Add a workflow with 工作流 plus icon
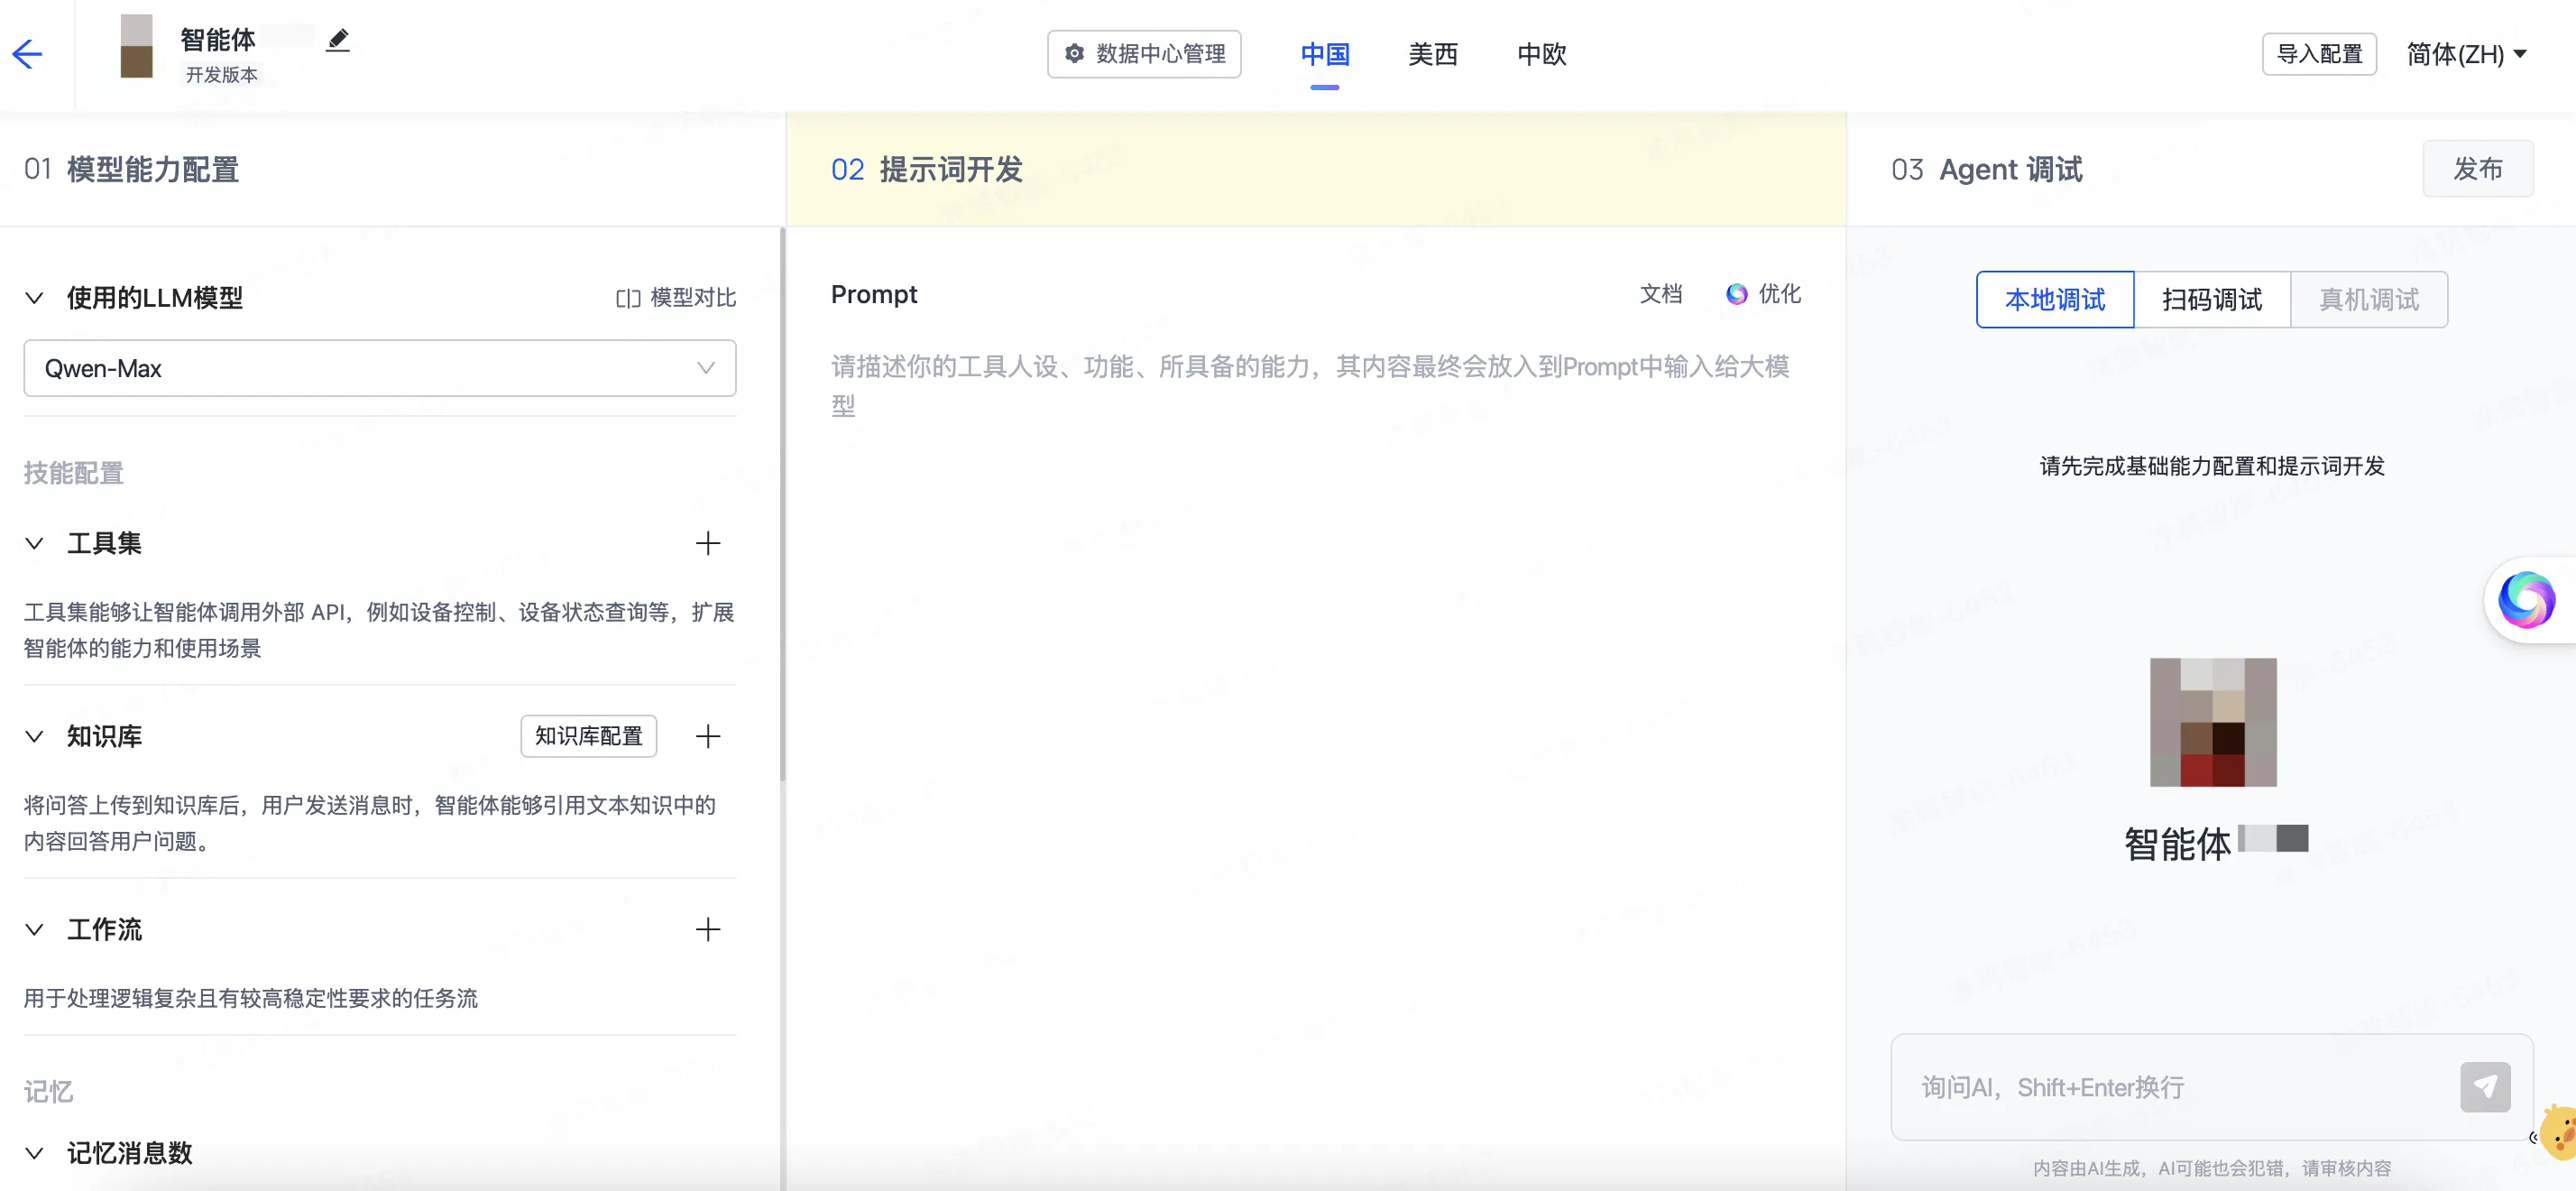 pos(708,930)
